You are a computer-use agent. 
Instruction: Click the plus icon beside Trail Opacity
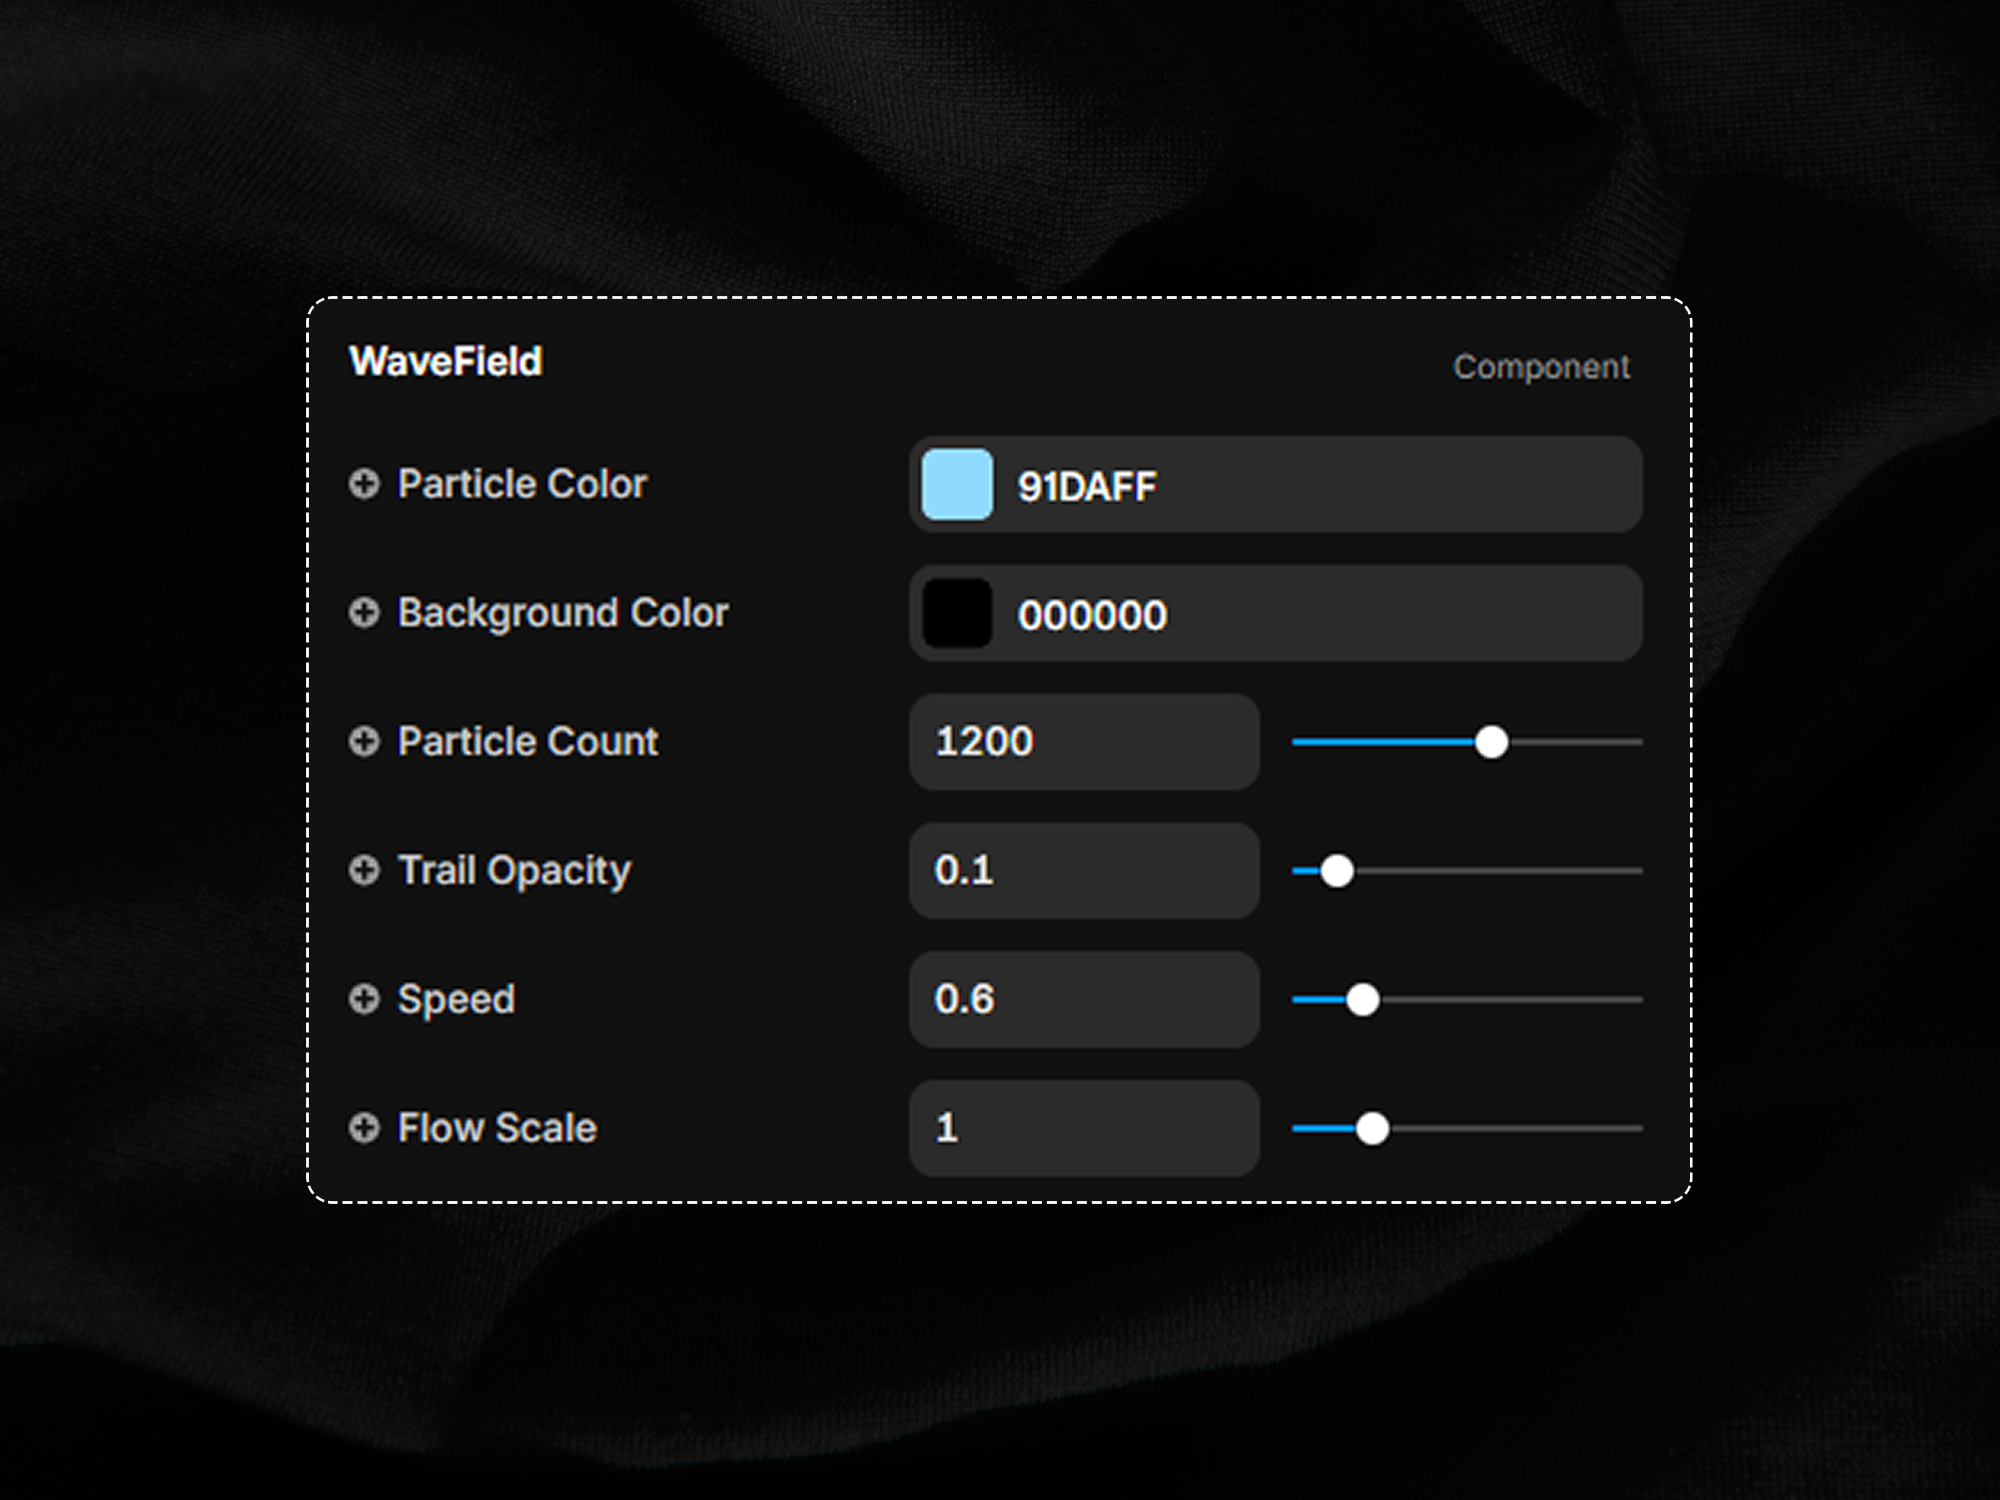[364, 870]
